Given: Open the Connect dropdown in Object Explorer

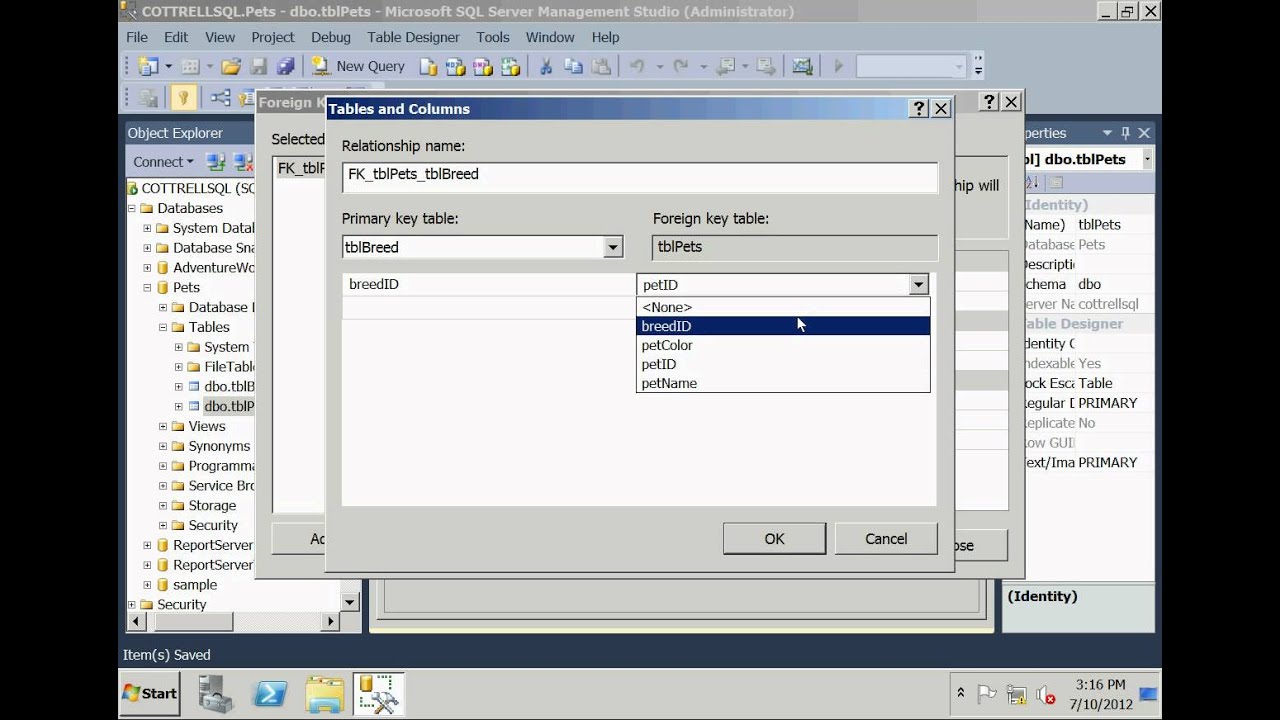Looking at the screenshot, I should (163, 161).
